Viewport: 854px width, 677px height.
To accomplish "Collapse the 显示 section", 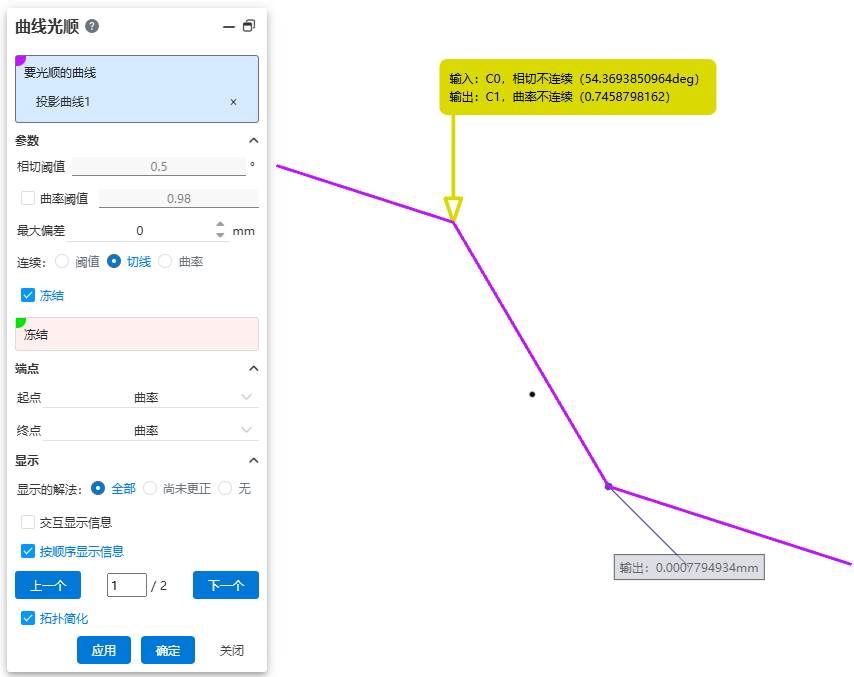I will pos(253,461).
